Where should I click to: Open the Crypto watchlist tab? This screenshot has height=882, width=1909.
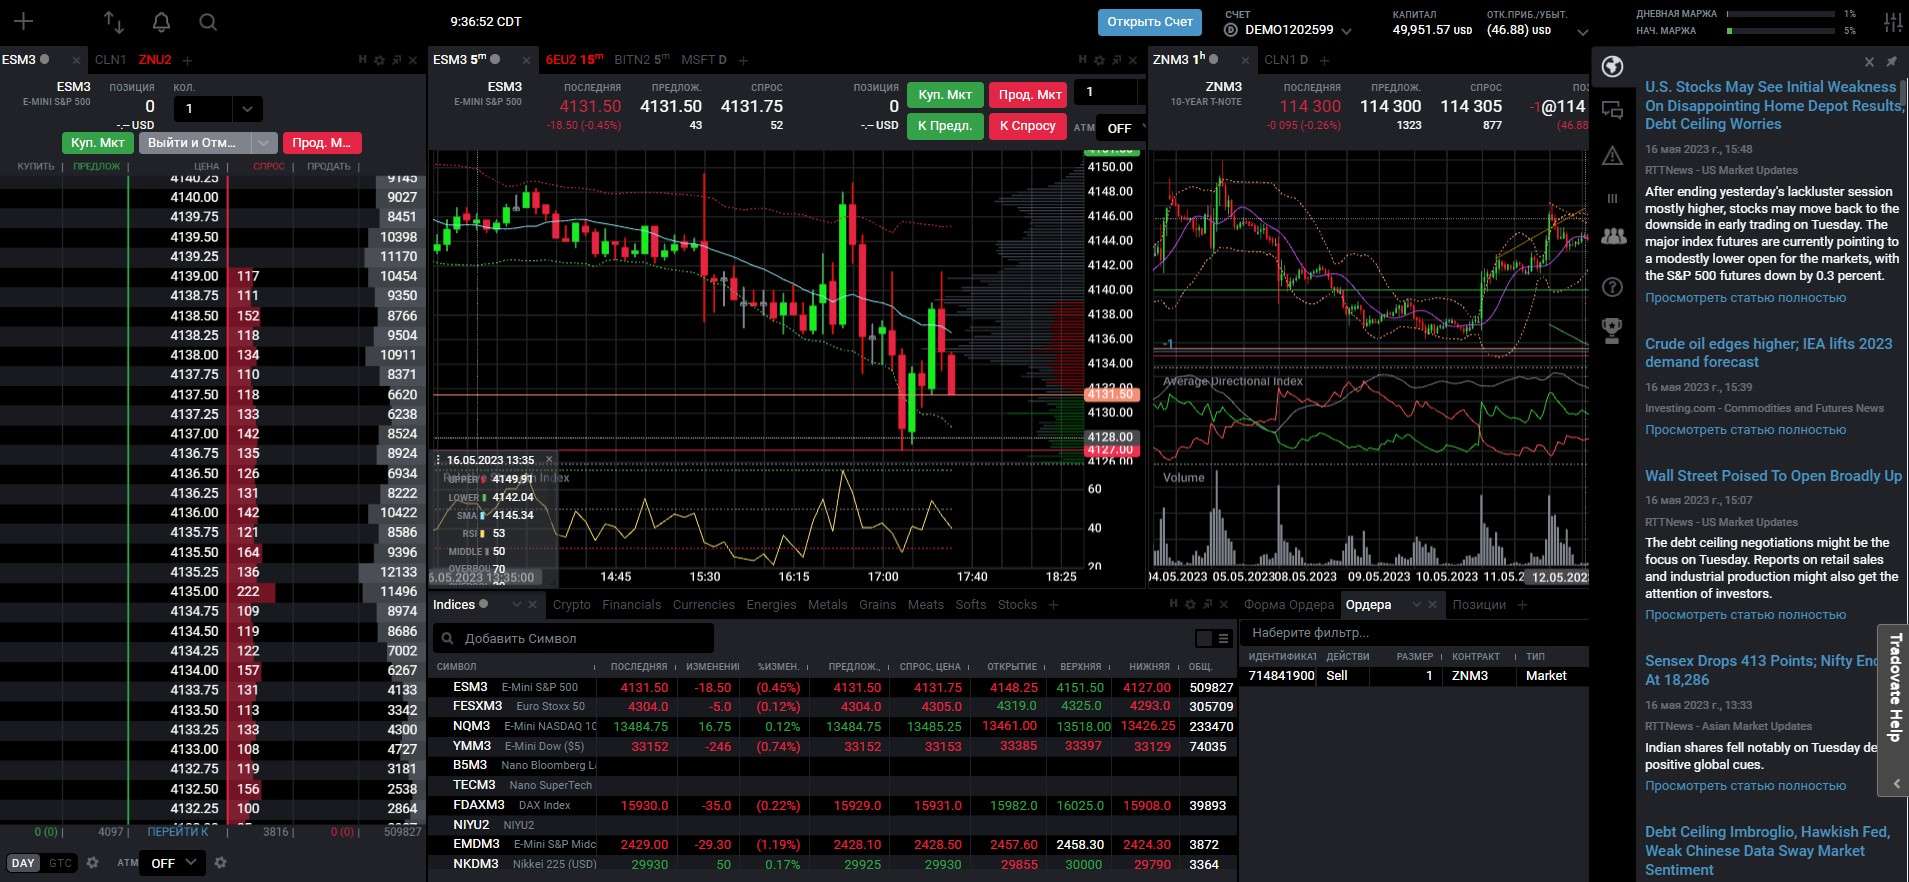[572, 605]
